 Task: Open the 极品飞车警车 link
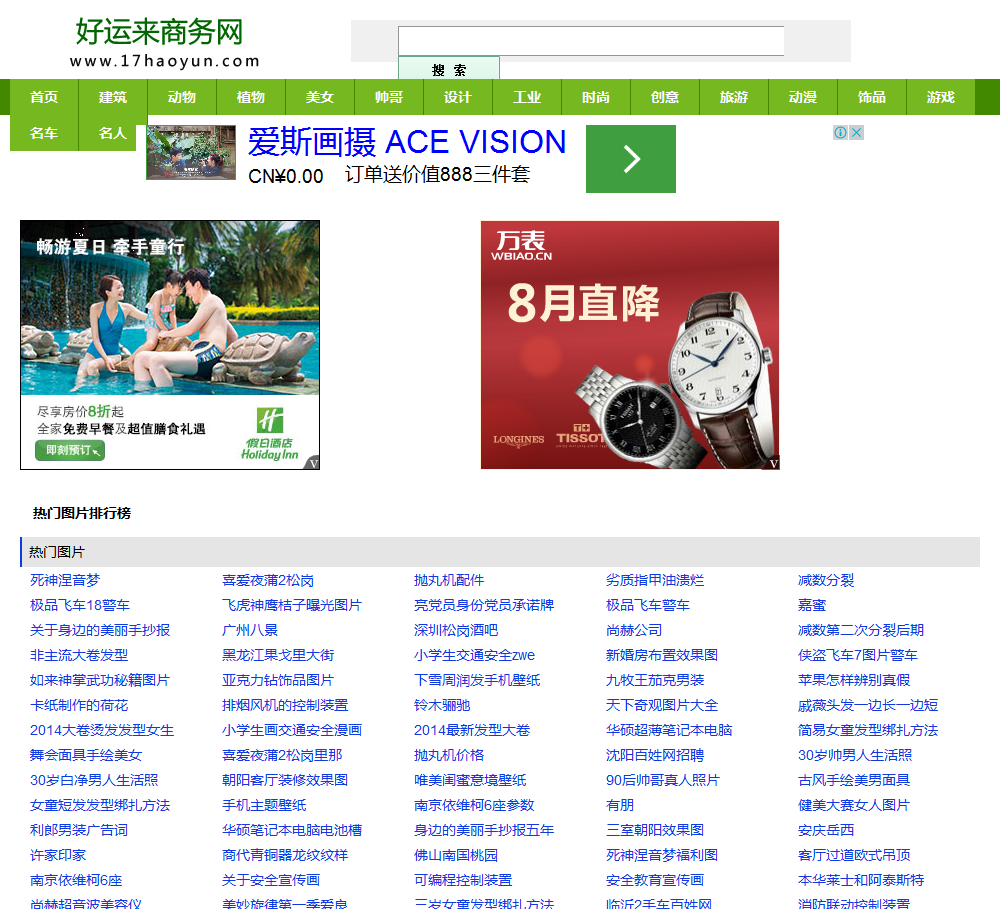(648, 605)
